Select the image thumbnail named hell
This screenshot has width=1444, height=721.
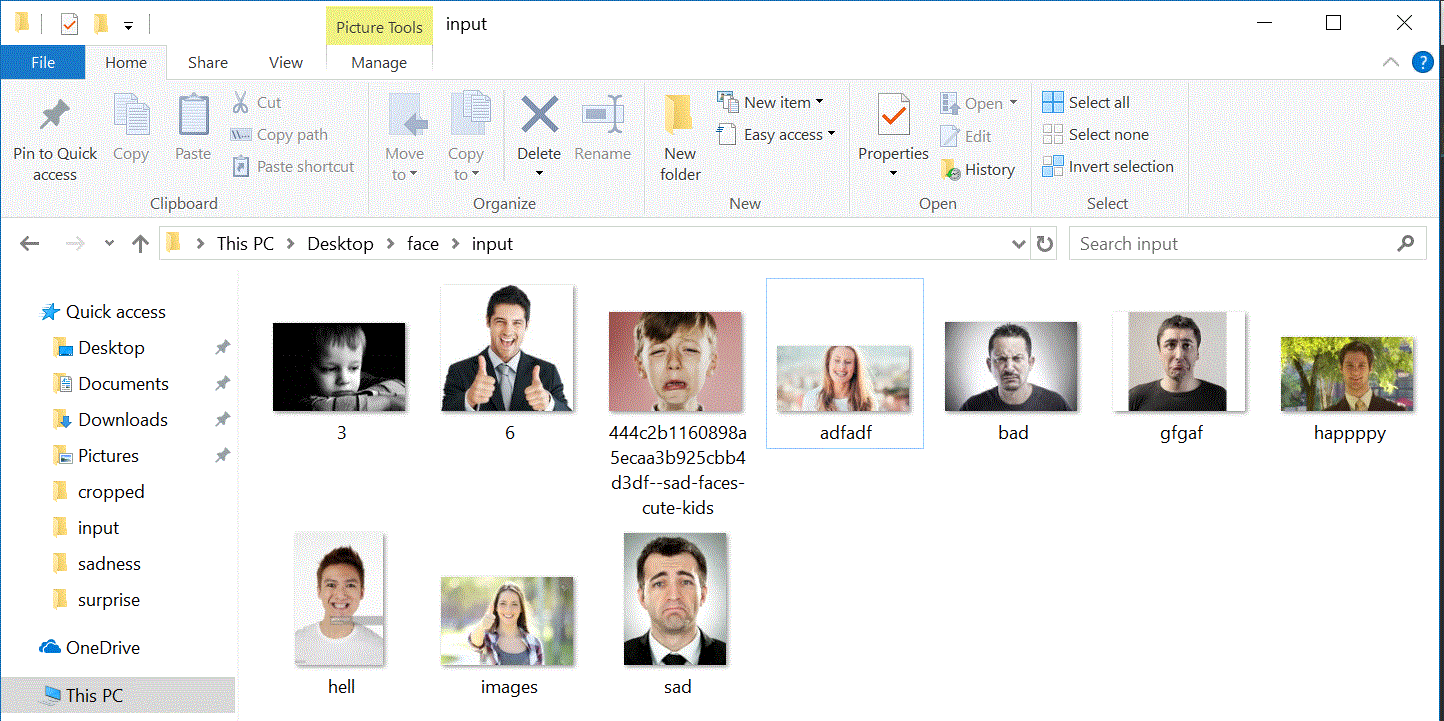[340, 599]
